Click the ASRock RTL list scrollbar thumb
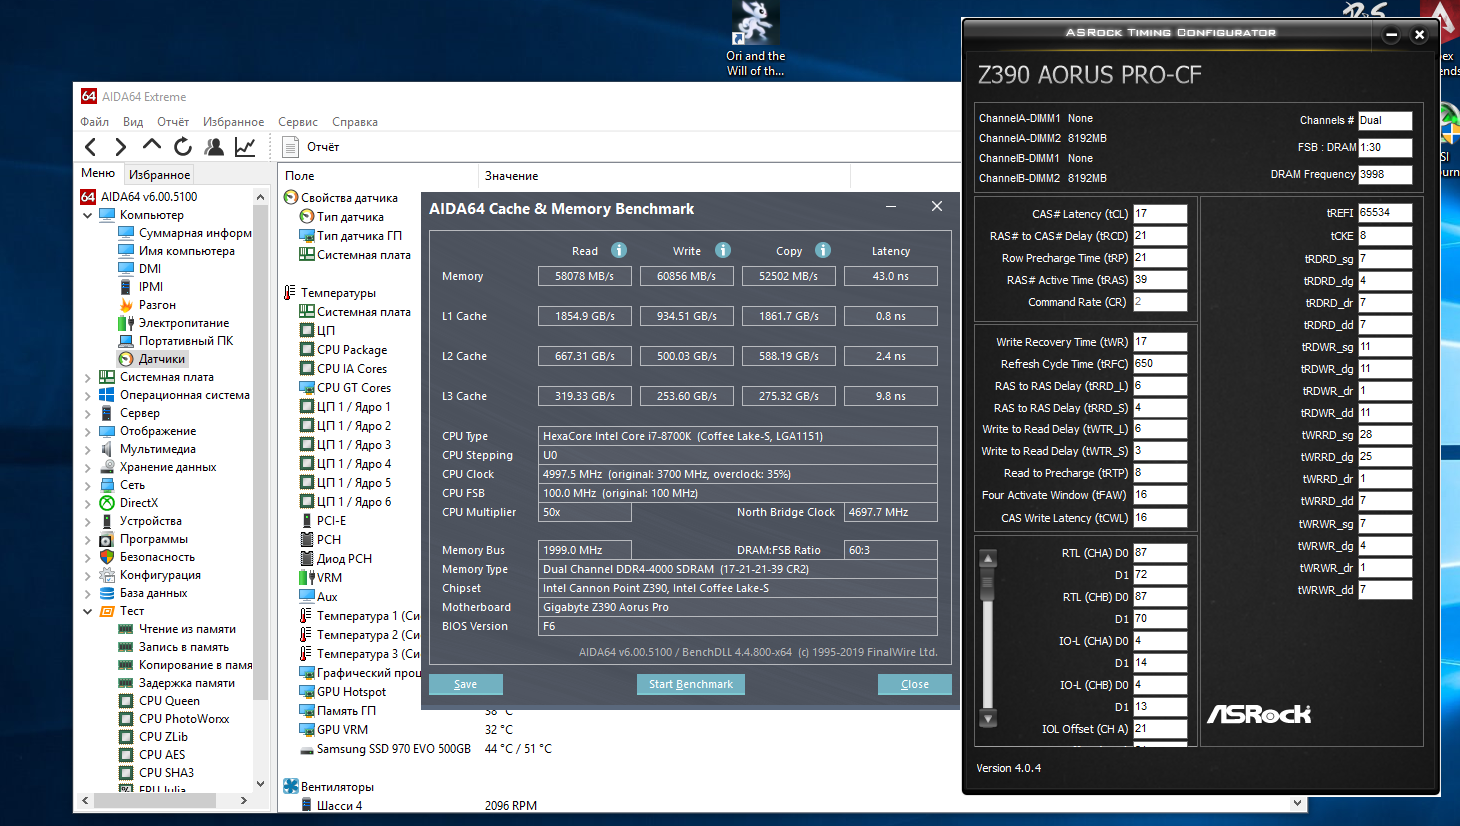 pyautogui.click(x=988, y=585)
